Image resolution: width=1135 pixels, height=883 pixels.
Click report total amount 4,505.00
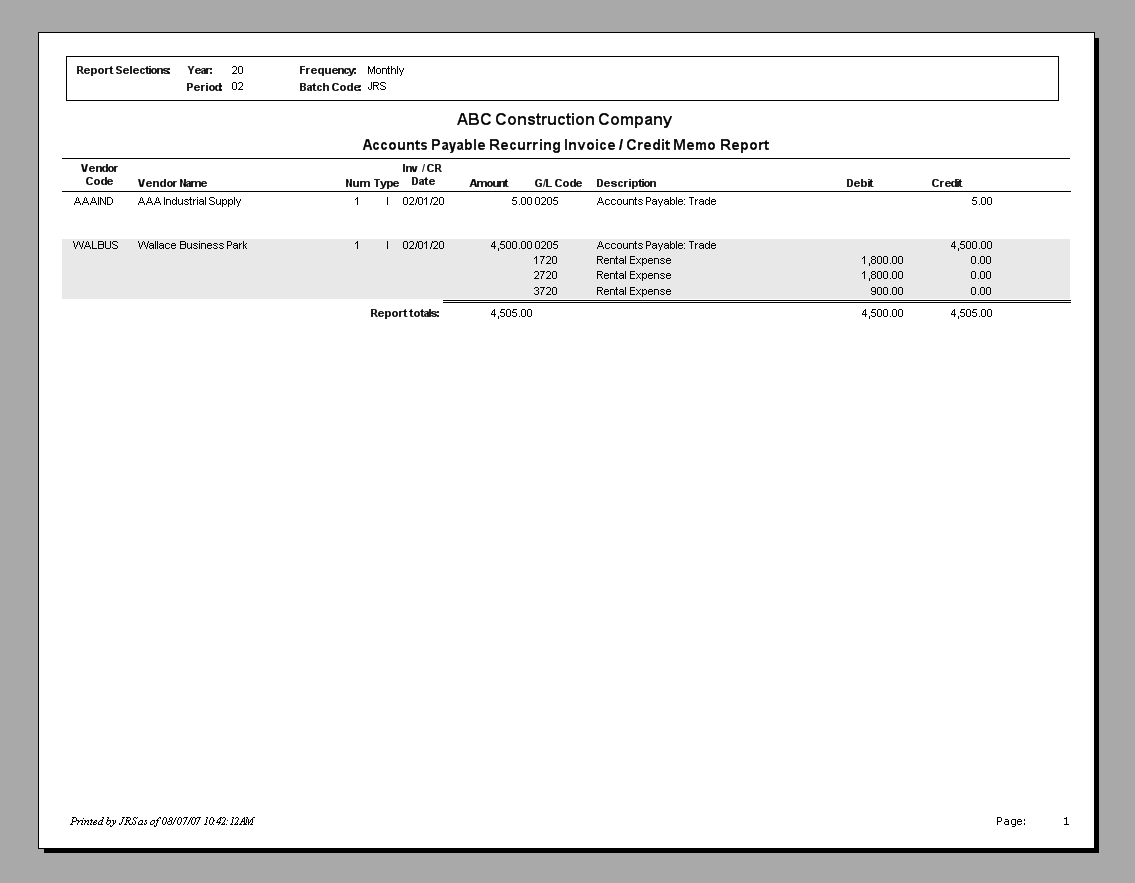[511, 313]
